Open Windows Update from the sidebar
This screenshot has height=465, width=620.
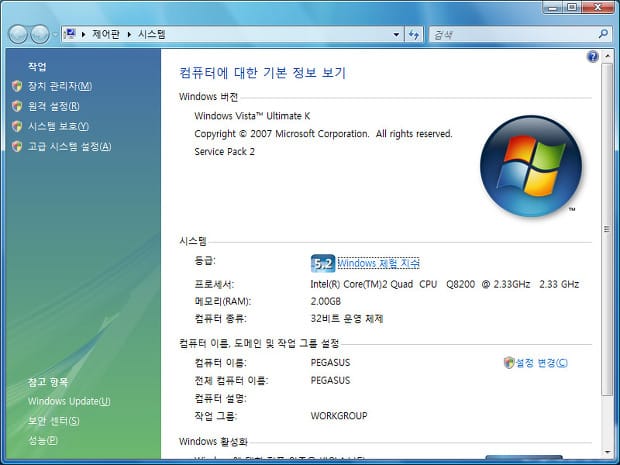click(x=69, y=401)
